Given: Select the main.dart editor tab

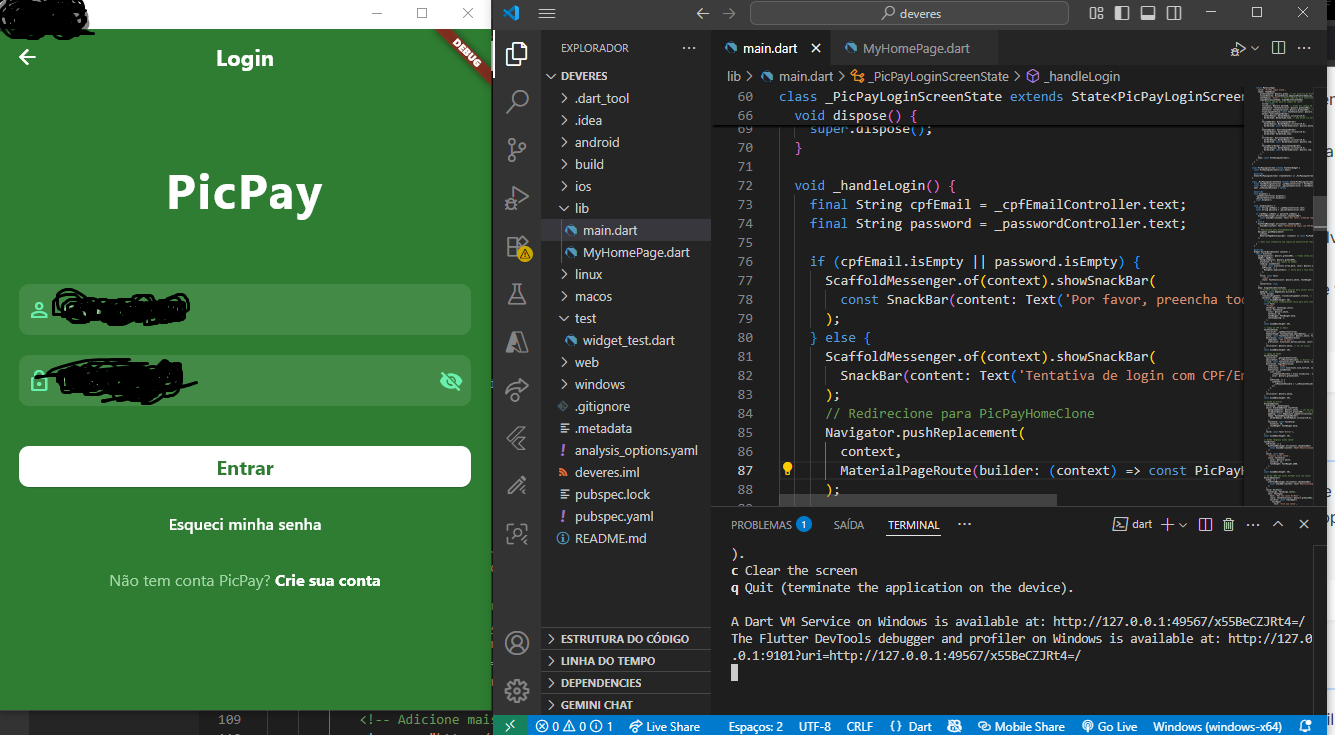Looking at the screenshot, I should [770, 48].
